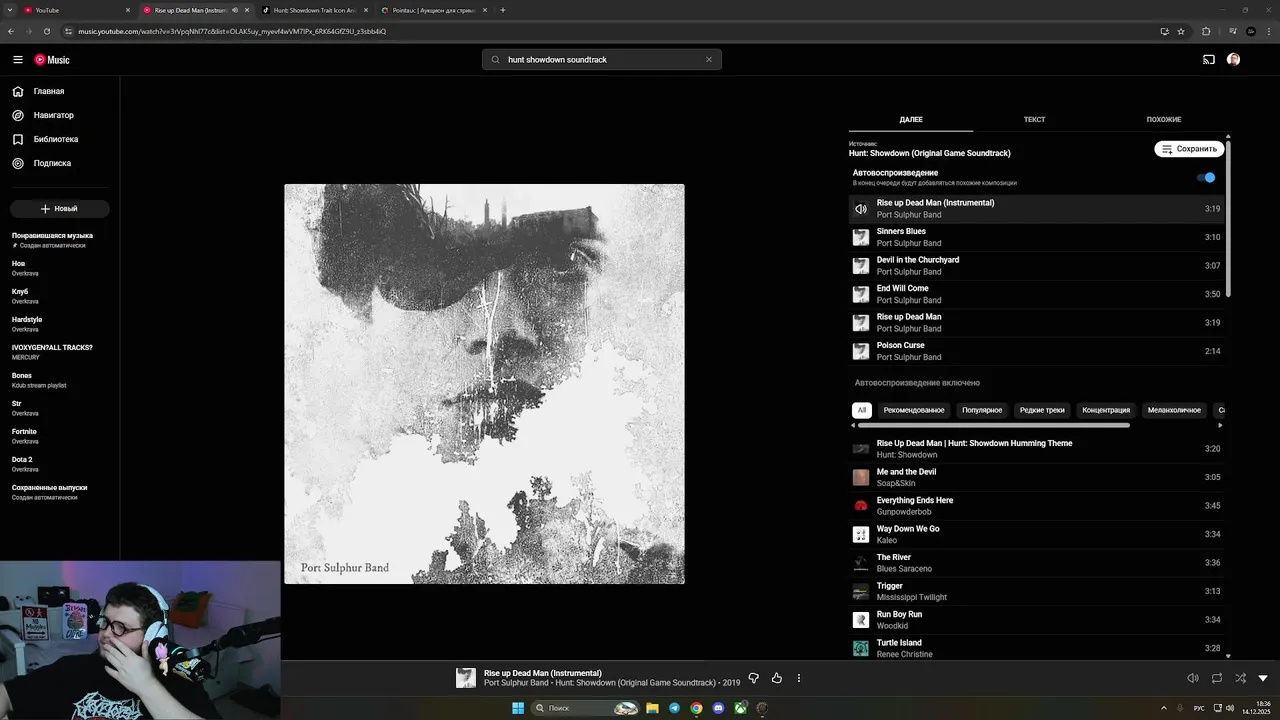This screenshot has width=1280, height=720.
Task: Save the queue with Сохранить button
Action: 1189,149
